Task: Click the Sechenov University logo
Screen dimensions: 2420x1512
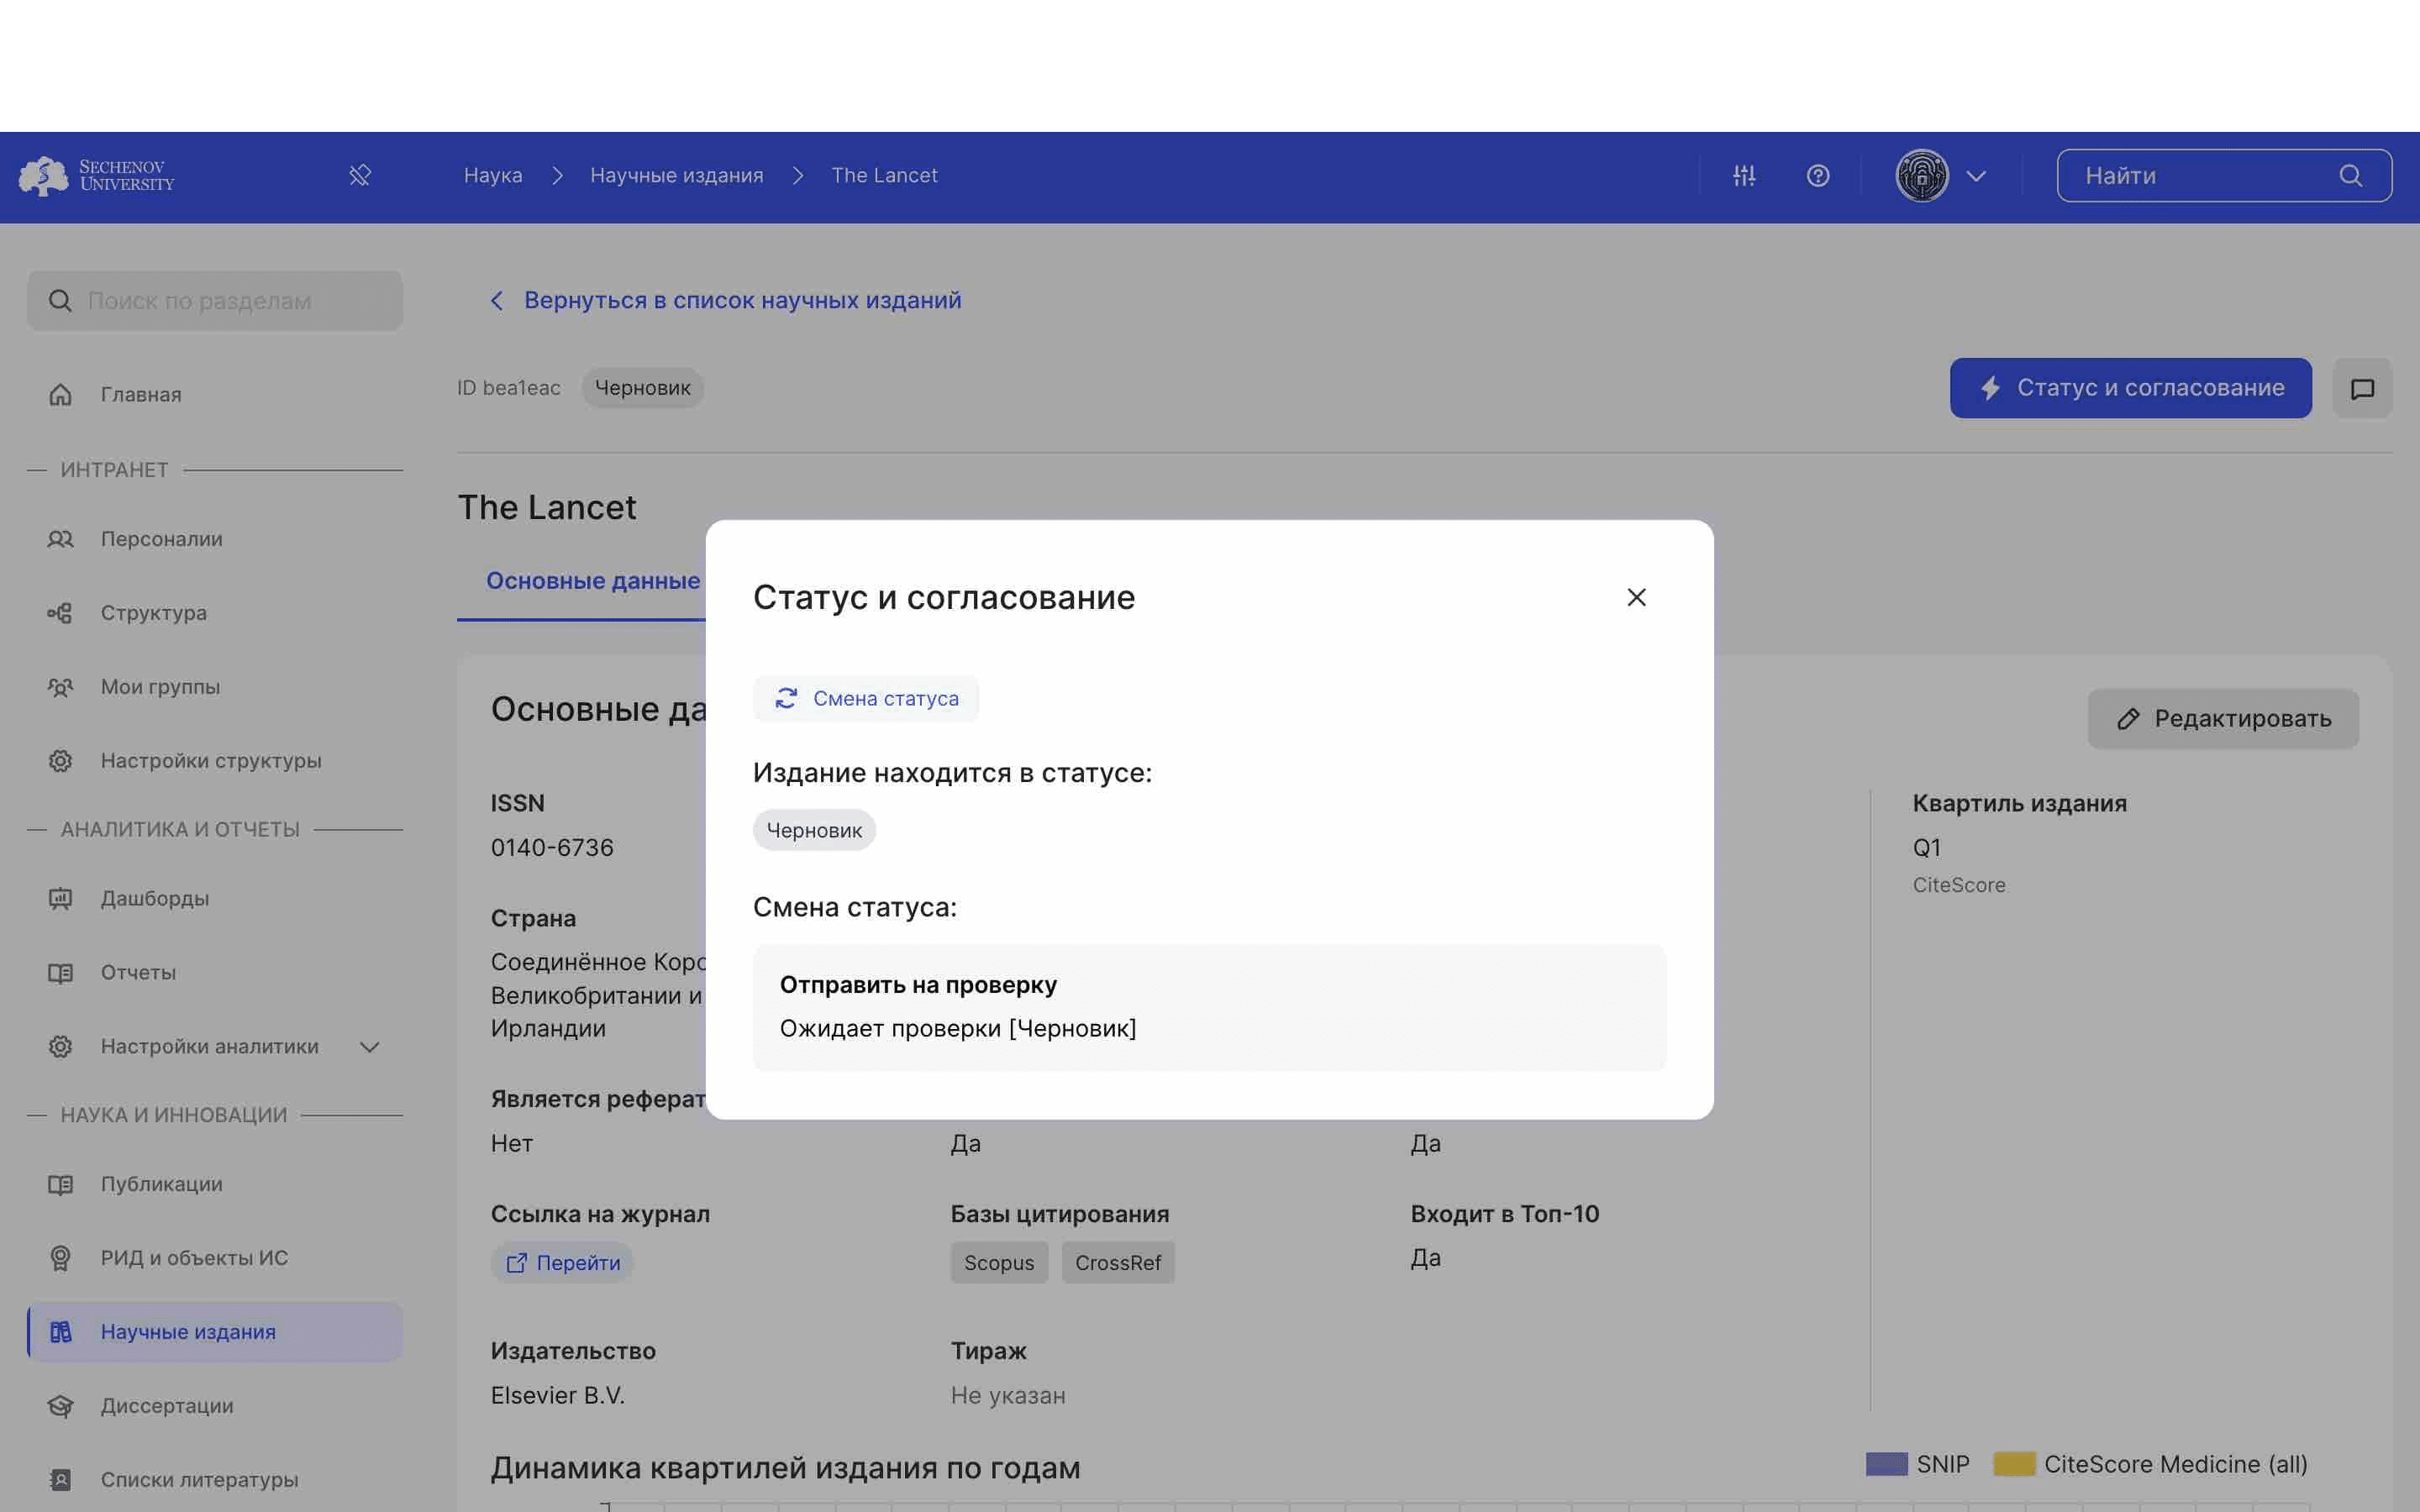Action: (97, 176)
